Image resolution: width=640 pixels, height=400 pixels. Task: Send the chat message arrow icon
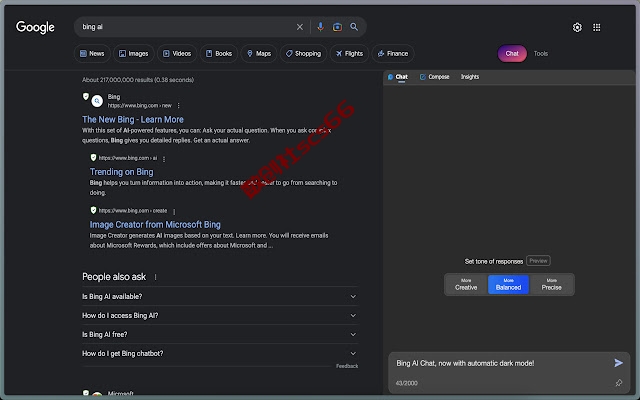618,362
